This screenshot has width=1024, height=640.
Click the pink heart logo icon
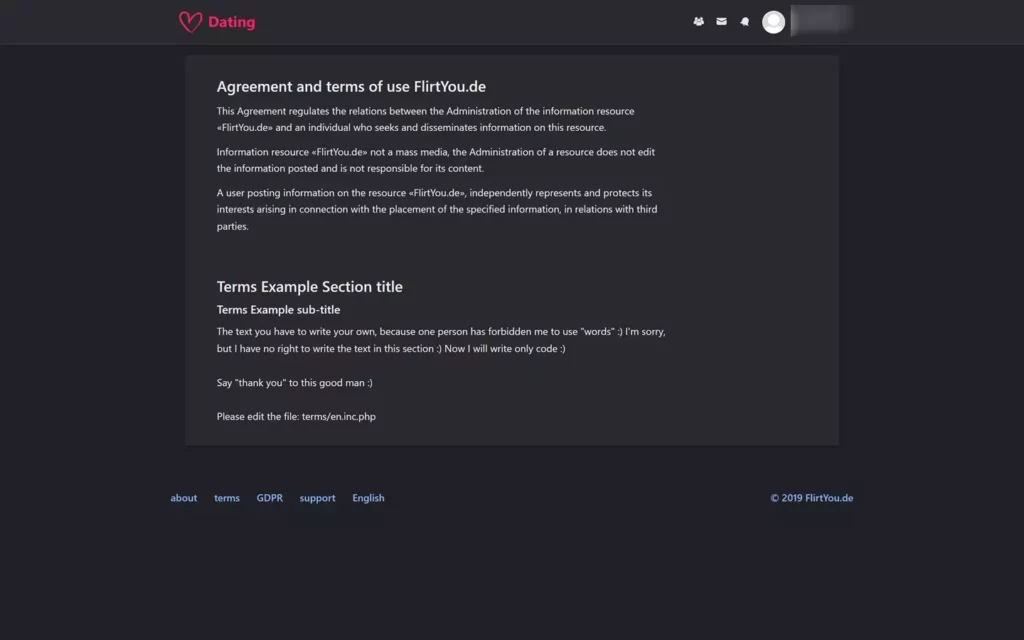click(x=190, y=22)
